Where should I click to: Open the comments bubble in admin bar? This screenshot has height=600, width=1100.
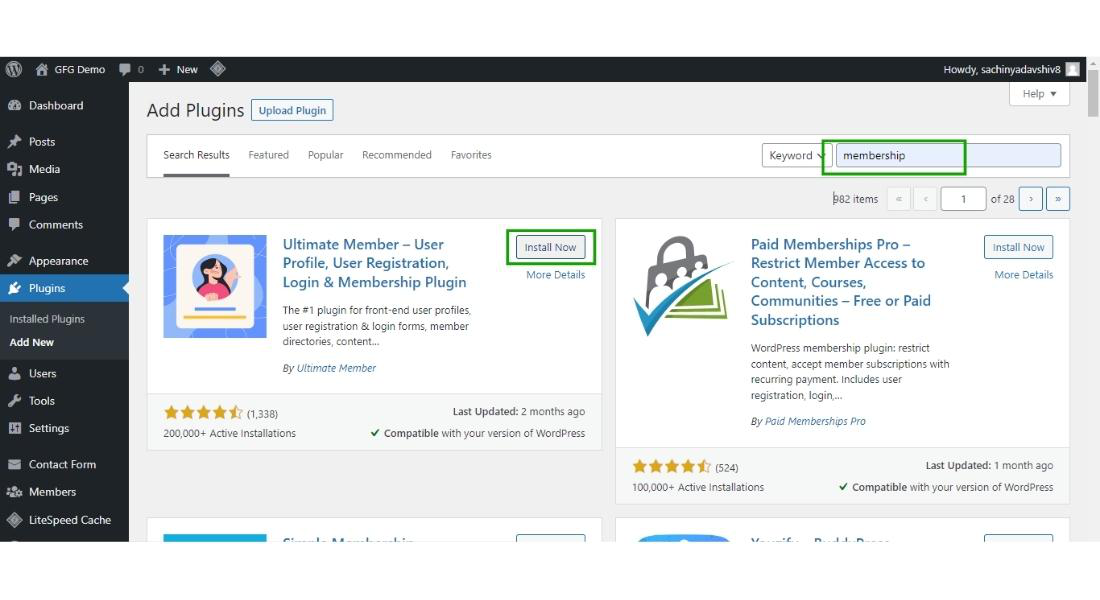125,69
